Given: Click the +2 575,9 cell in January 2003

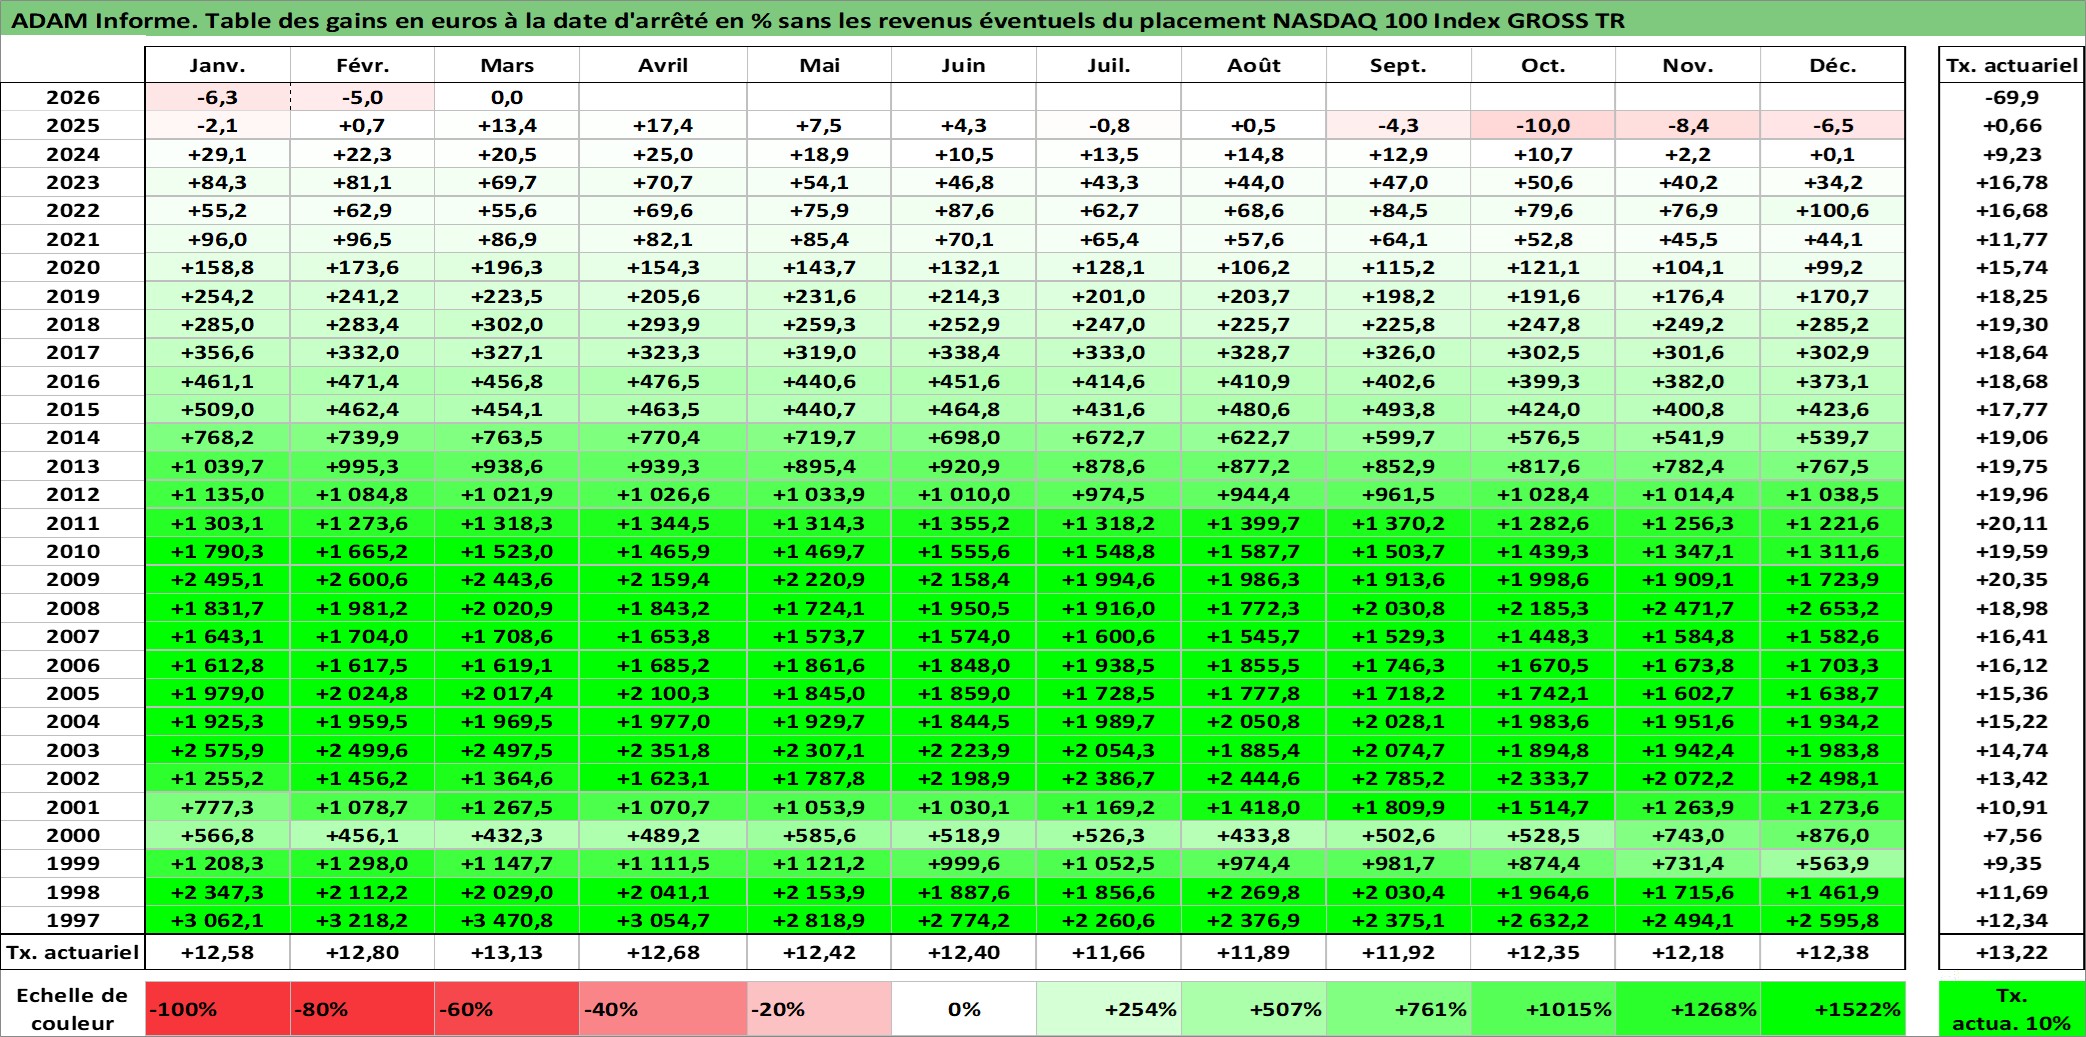Looking at the screenshot, I should tap(218, 750).
